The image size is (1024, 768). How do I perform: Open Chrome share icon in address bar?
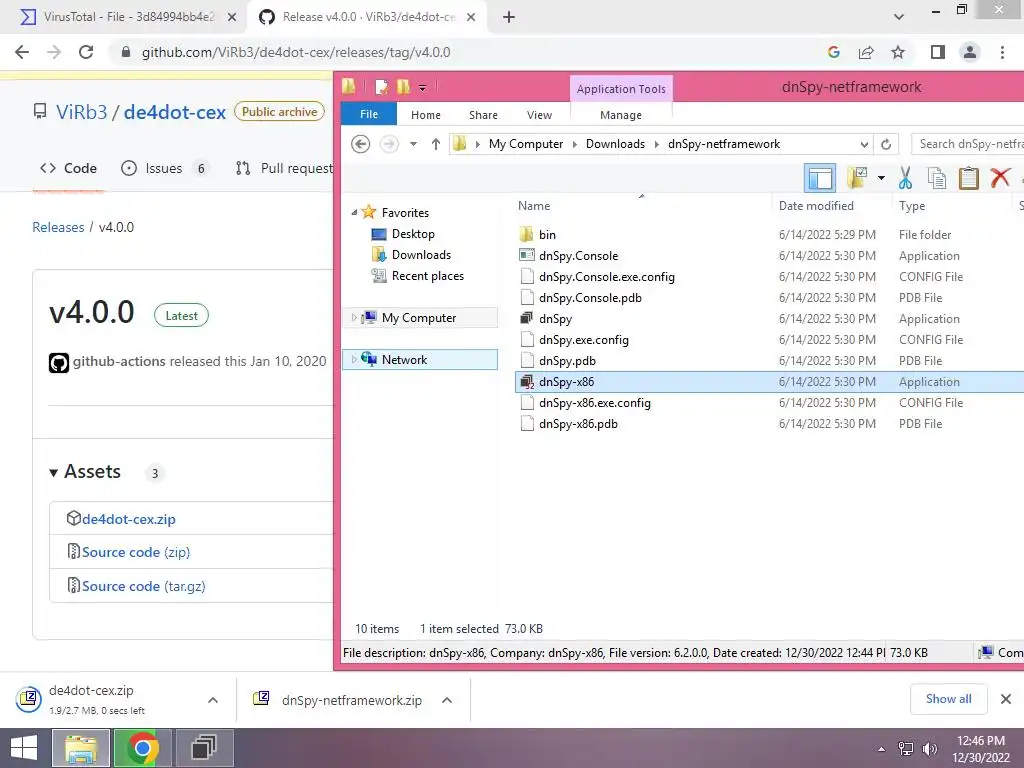click(866, 52)
